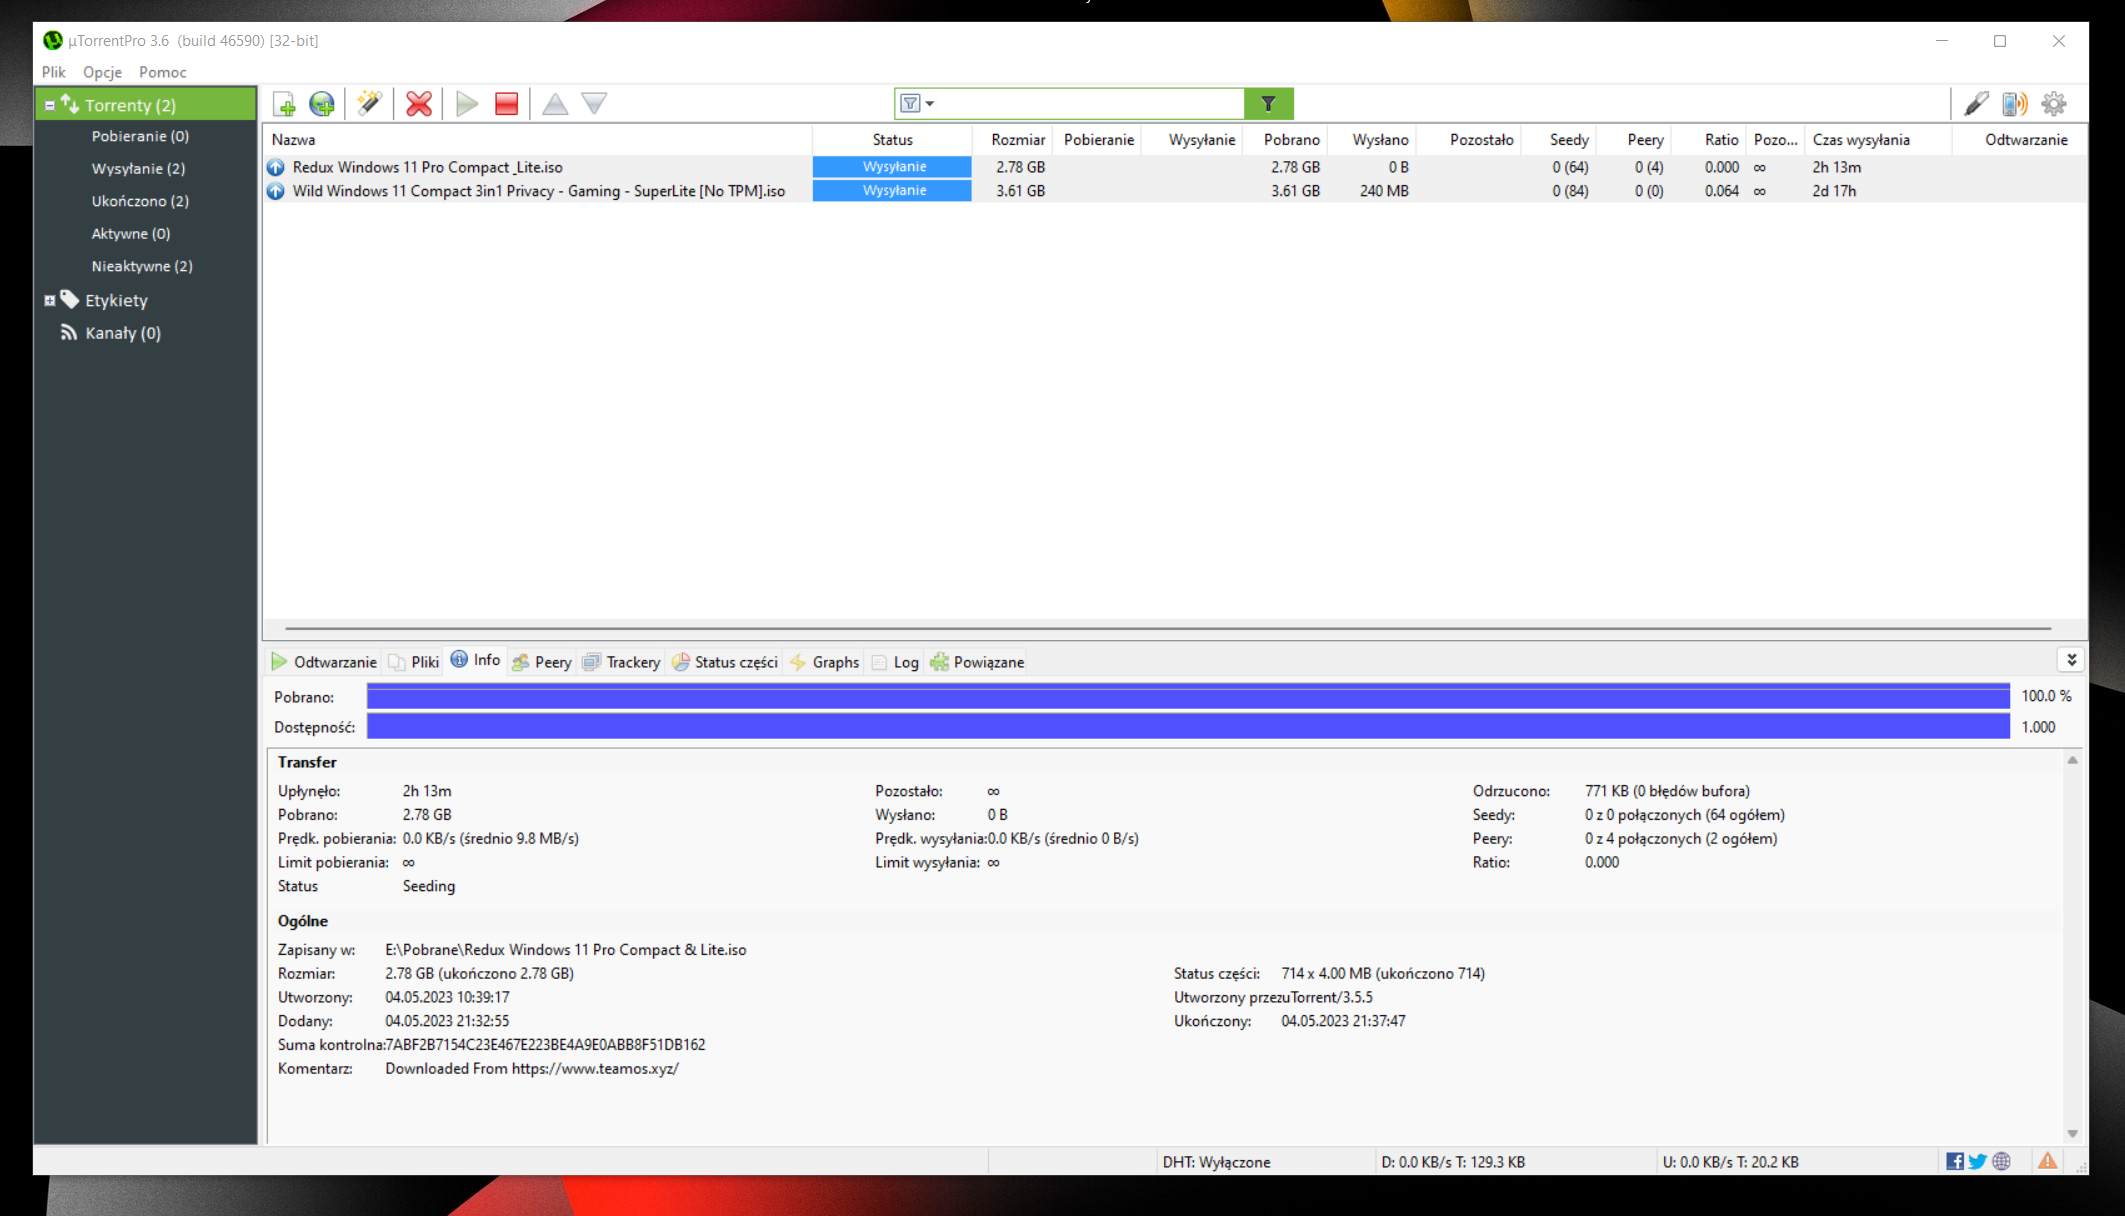The image size is (2125, 1216).
Task: Collapse the Torrenty tree node
Action: coord(49,105)
